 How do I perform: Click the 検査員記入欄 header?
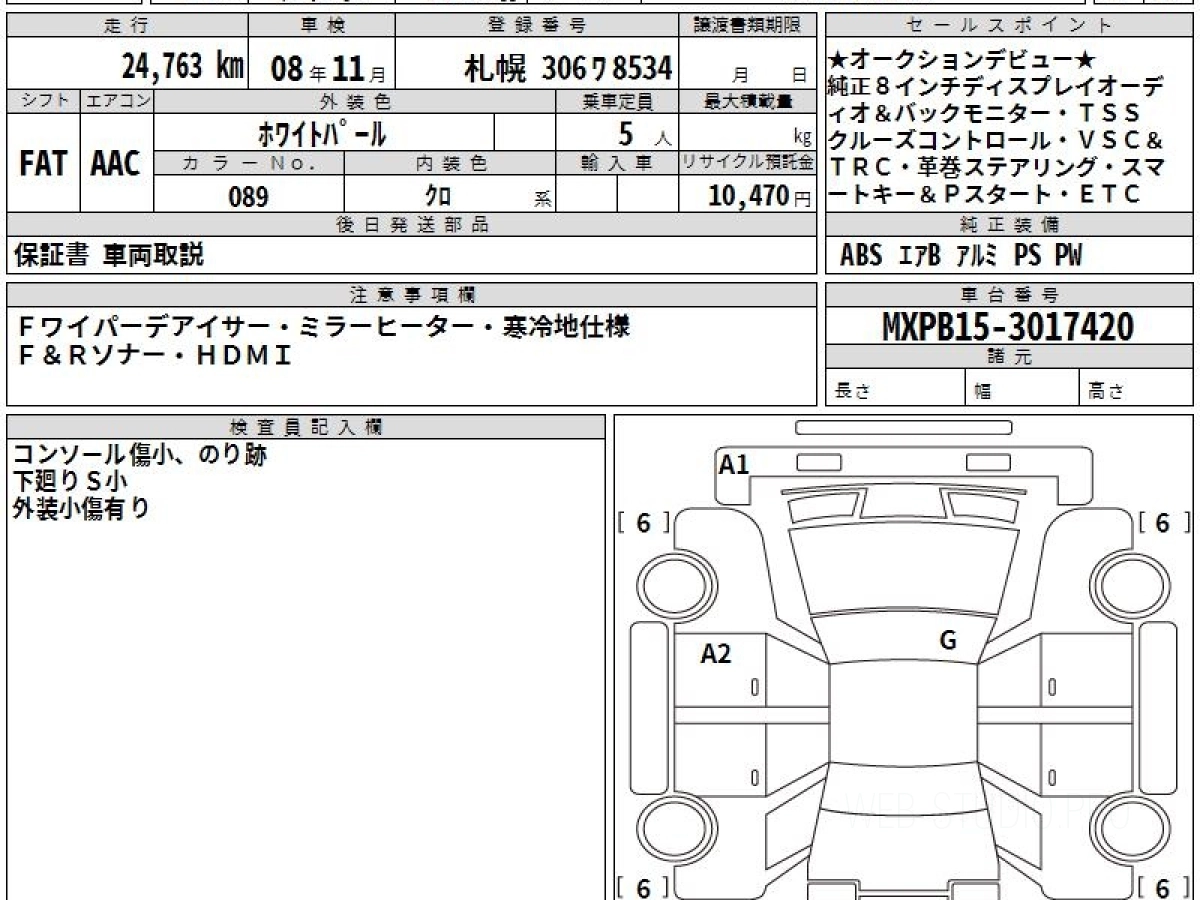click(306, 425)
